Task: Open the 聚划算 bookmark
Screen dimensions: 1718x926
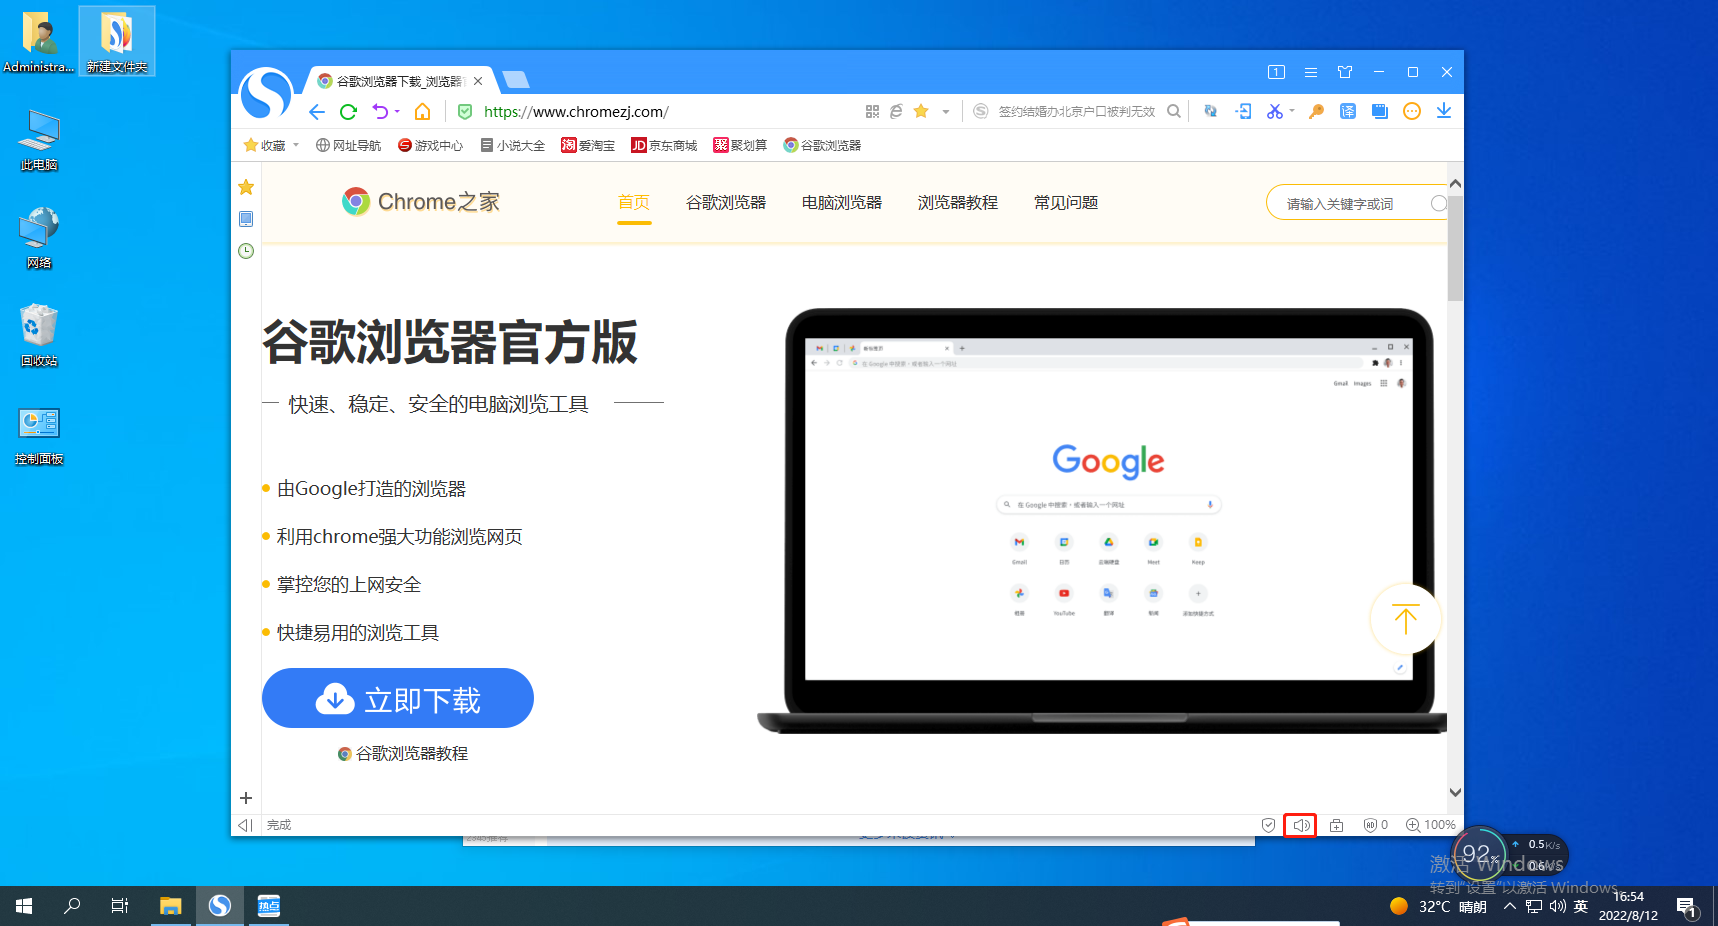Action: [x=740, y=145]
